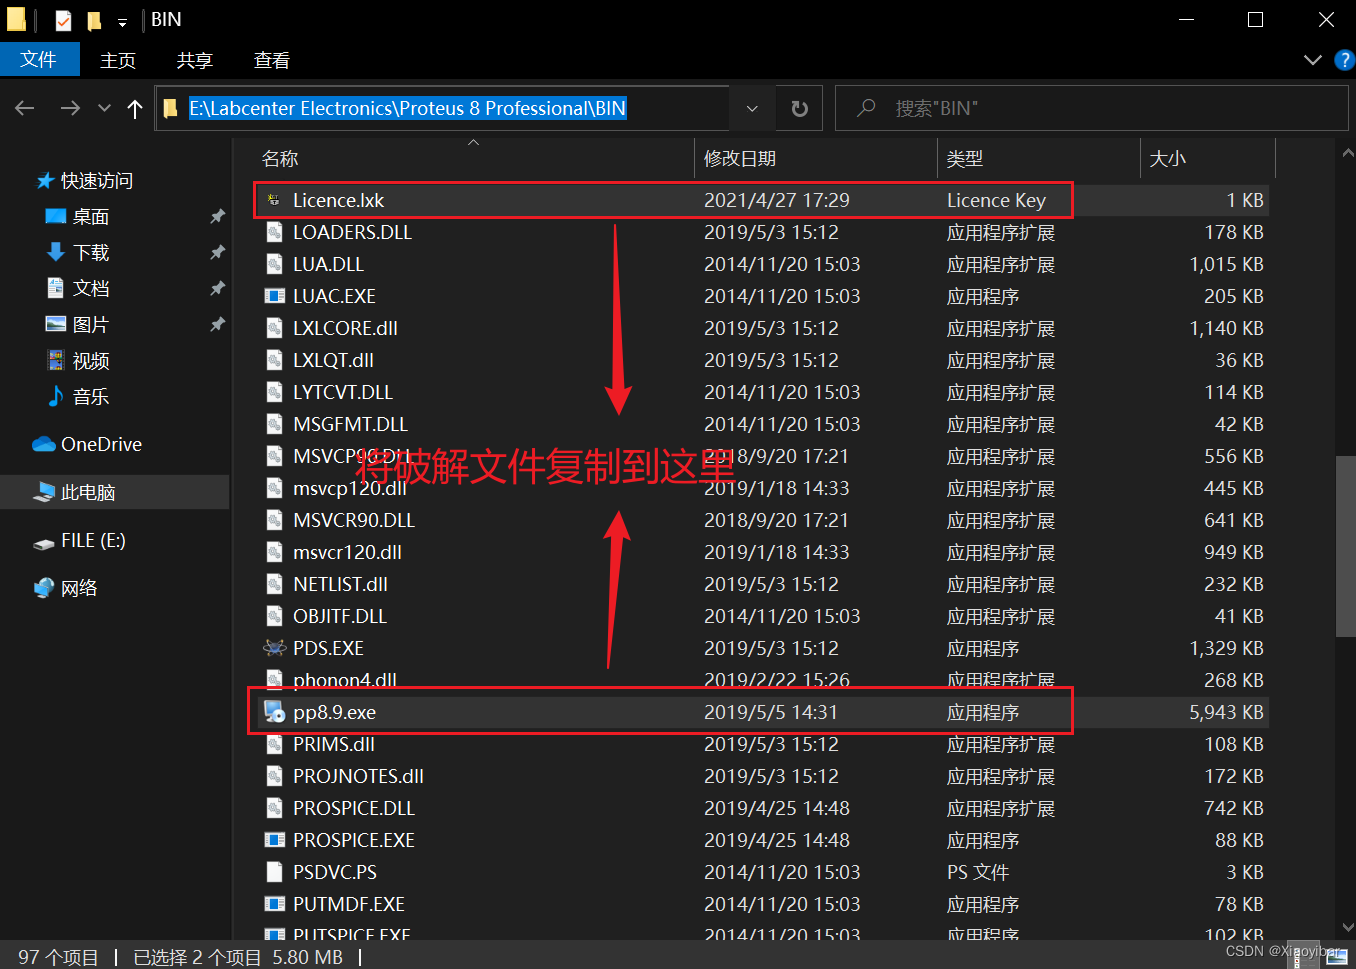This screenshot has height=969, width=1356.
Task: Select file msvcp120.dll
Action: tap(350, 488)
